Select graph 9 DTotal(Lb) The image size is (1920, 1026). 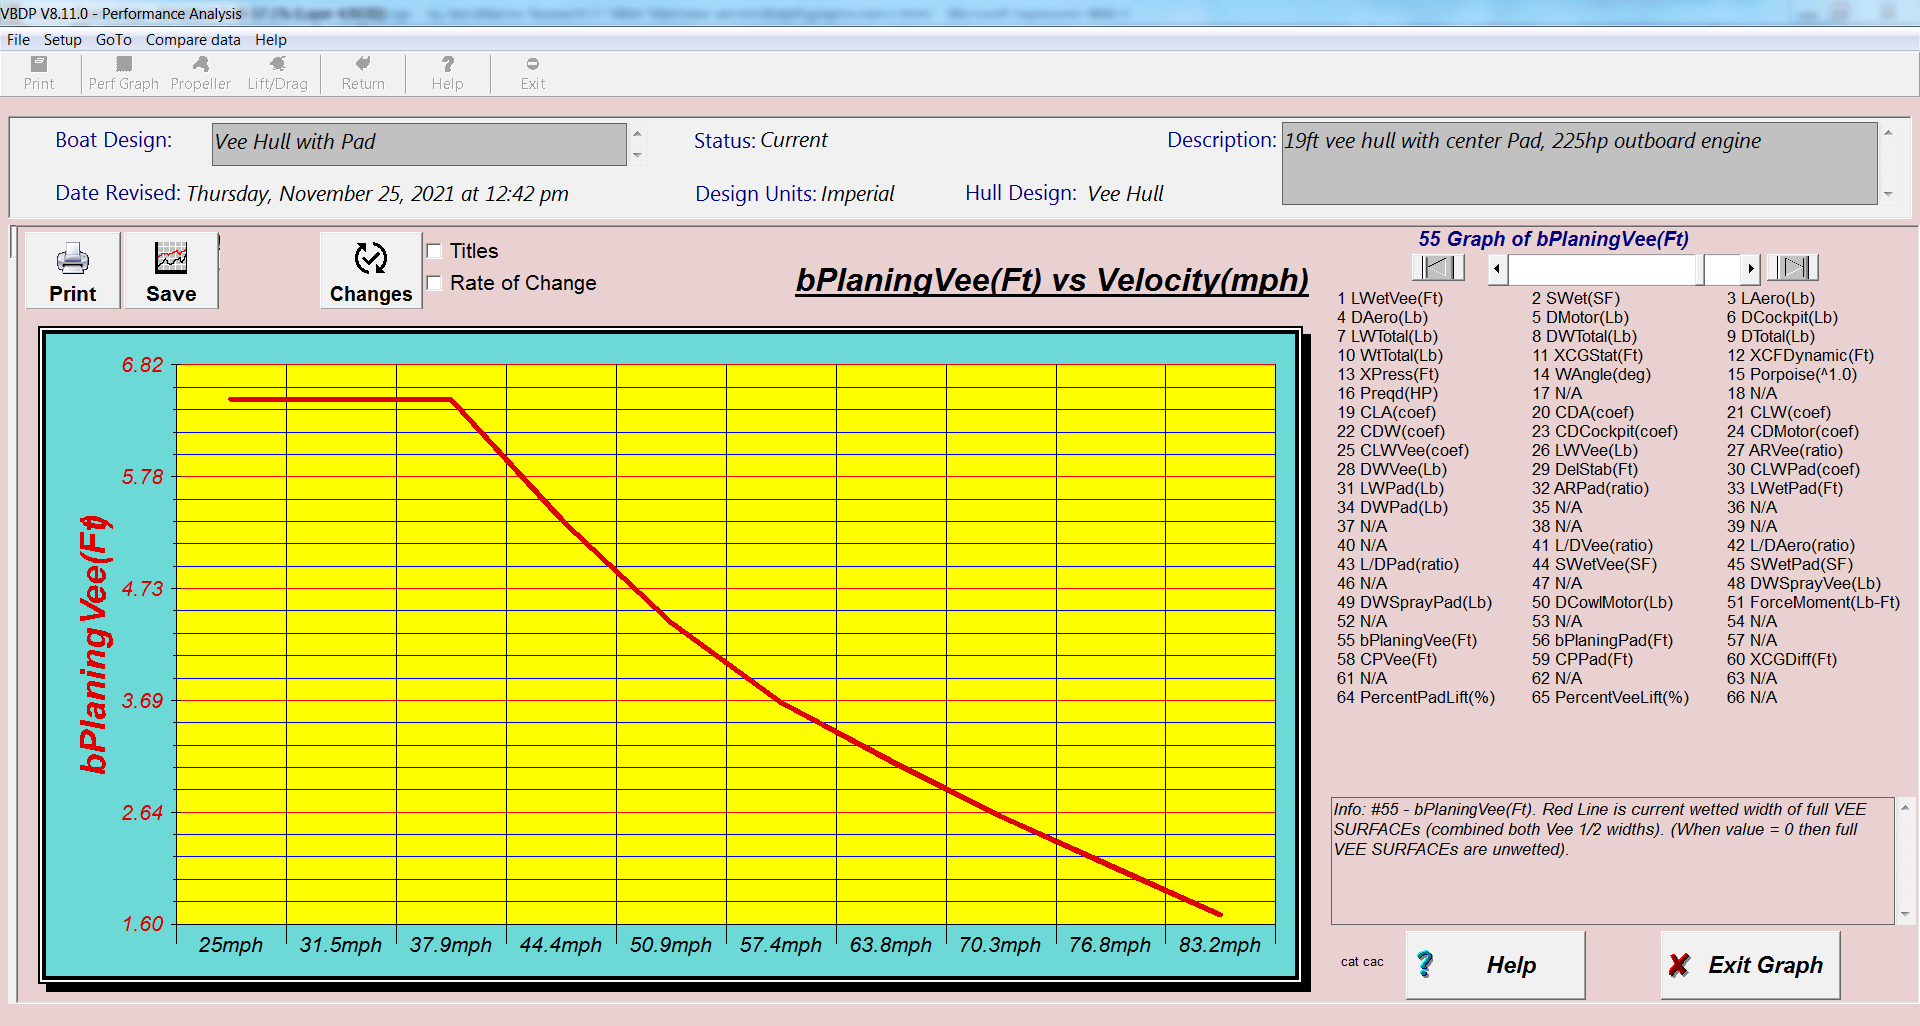pos(1770,336)
